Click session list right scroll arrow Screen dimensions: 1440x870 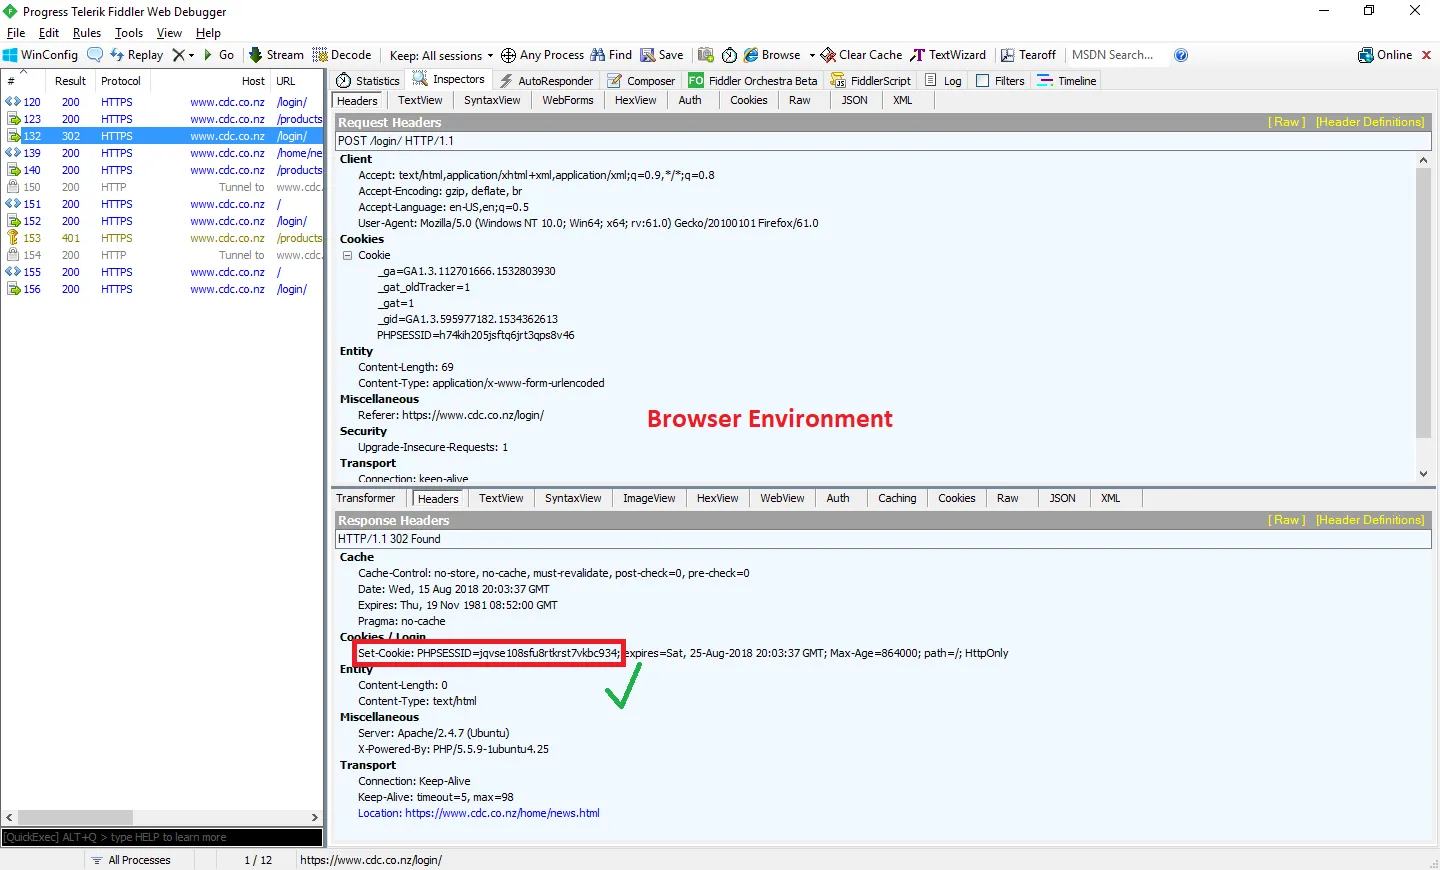coord(315,817)
